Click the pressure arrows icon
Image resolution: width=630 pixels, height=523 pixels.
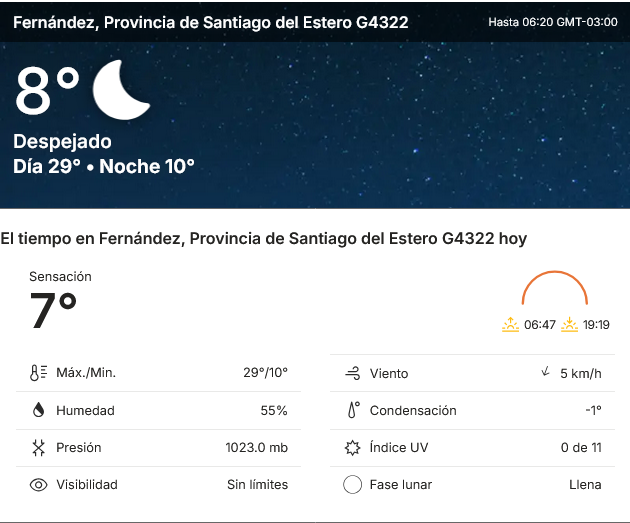click(39, 447)
